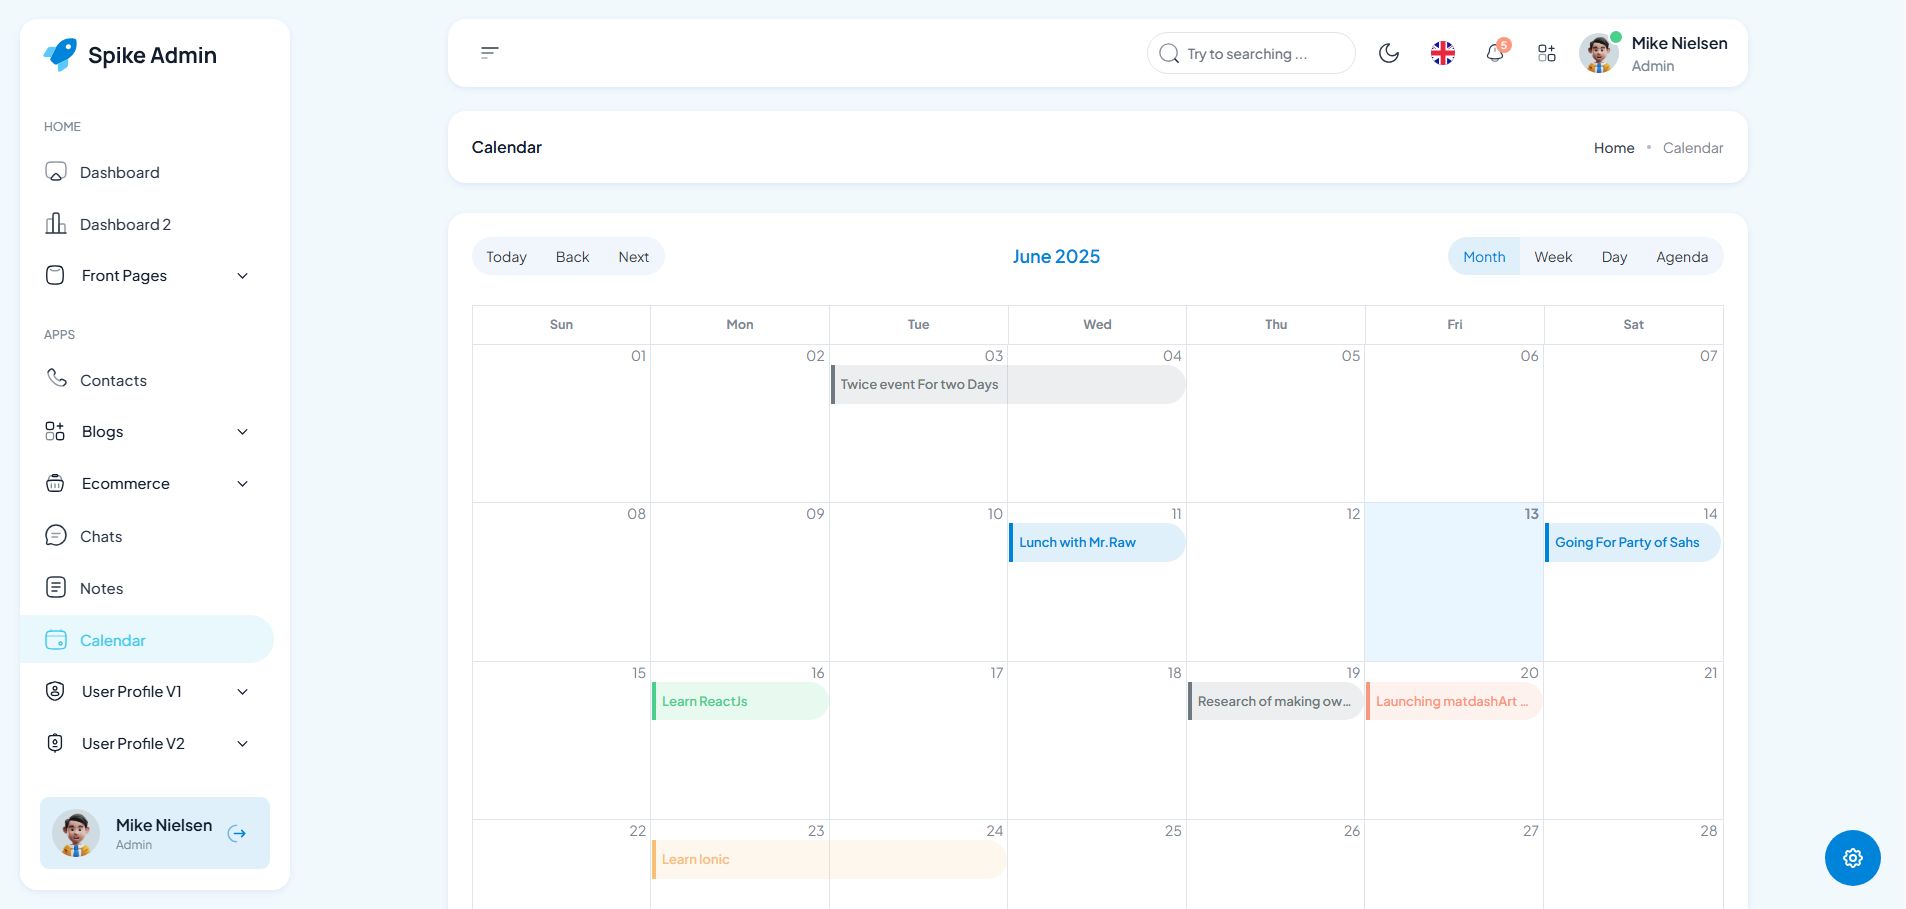Viewport: 1906px width, 909px height.
Task: Click the Spike Admin rocket logo
Action: pos(61,54)
